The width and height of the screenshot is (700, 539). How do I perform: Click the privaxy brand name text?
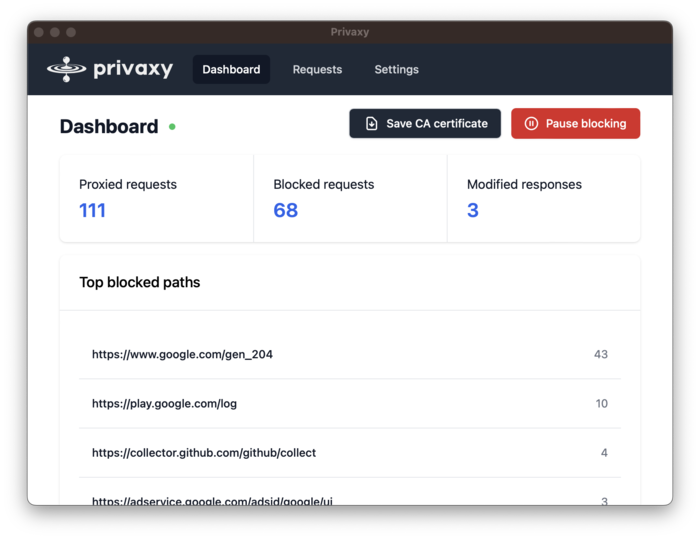click(x=133, y=69)
